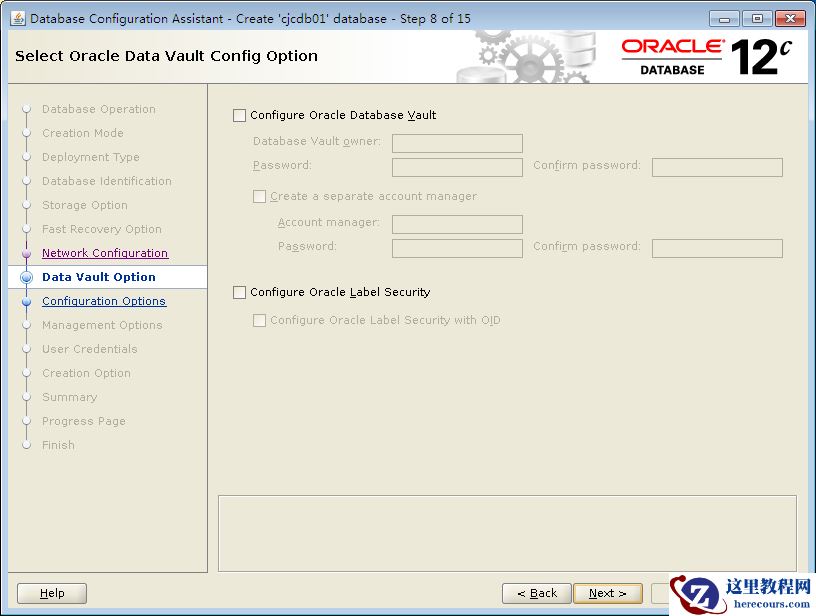This screenshot has width=816, height=616.
Task: Click the Database Vault owner field
Action: [x=457, y=143]
